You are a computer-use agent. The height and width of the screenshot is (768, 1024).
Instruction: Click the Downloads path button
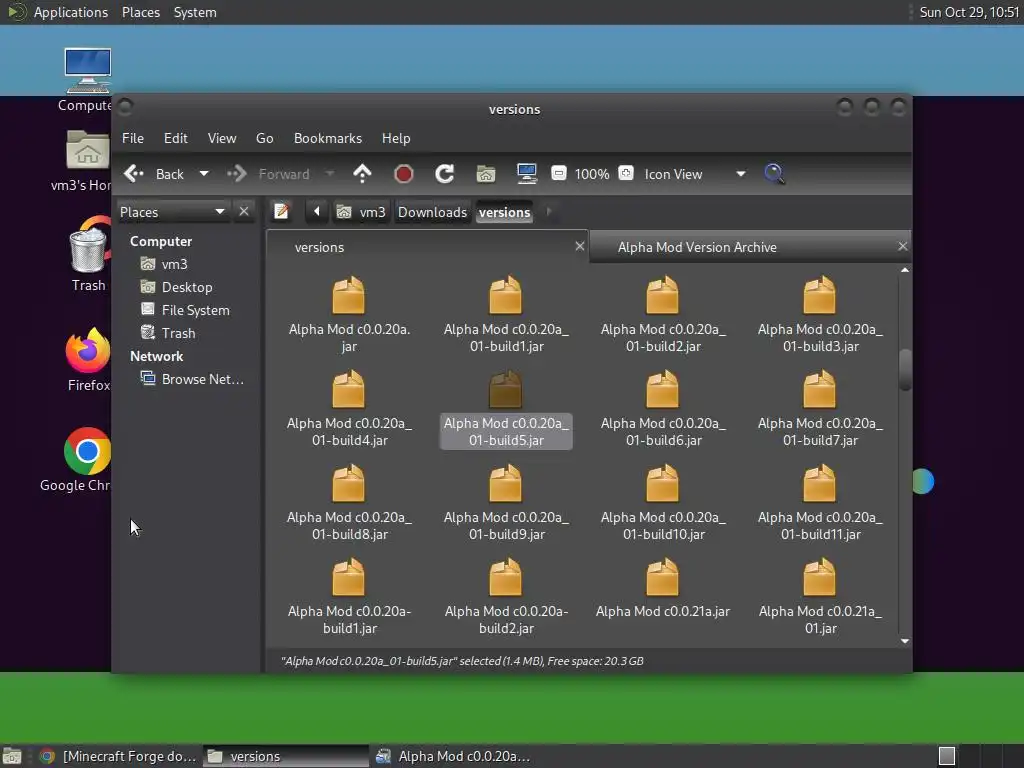tap(432, 212)
